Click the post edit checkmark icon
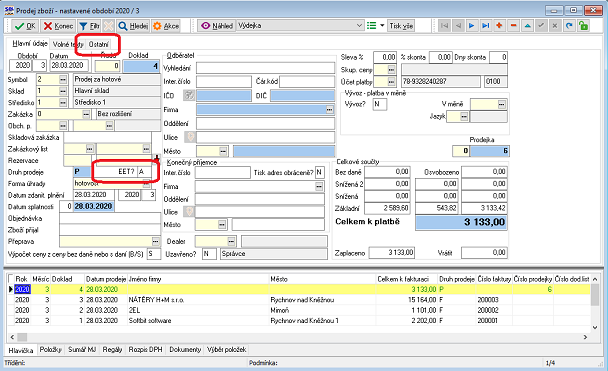 (541, 26)
